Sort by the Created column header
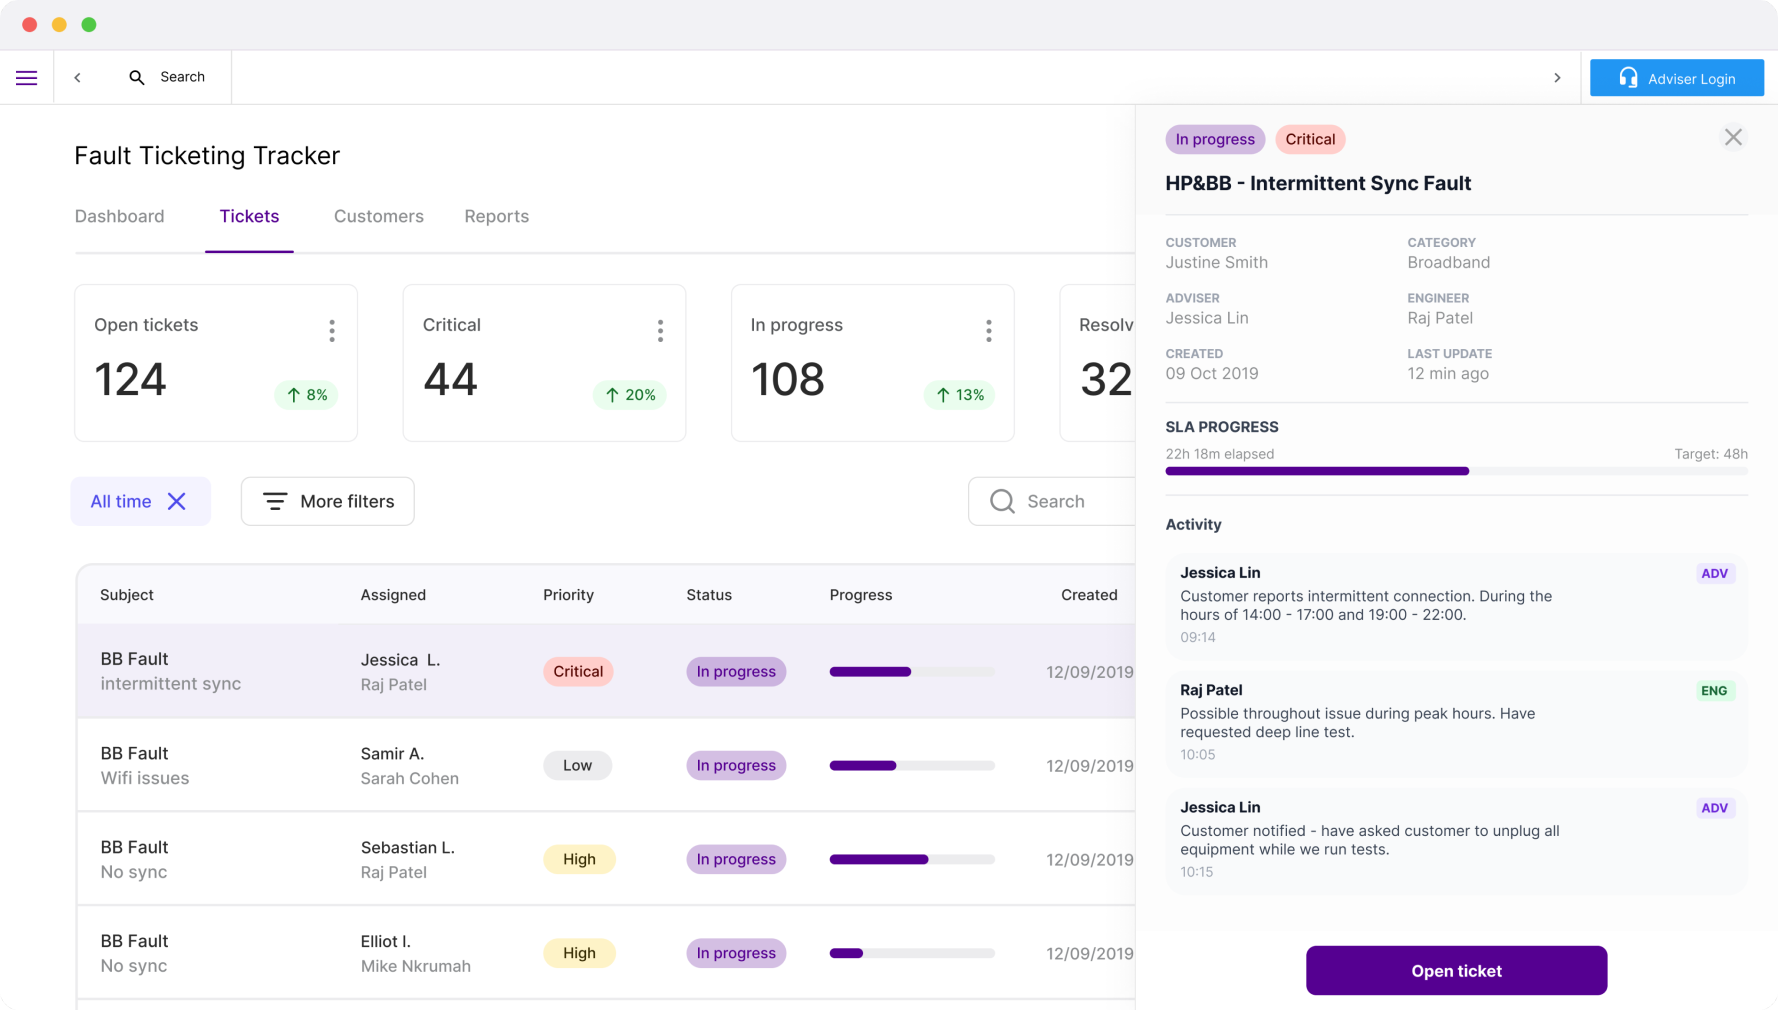The width and height of the screenshot is (1778, 1010). click(x=1089, y=595)
